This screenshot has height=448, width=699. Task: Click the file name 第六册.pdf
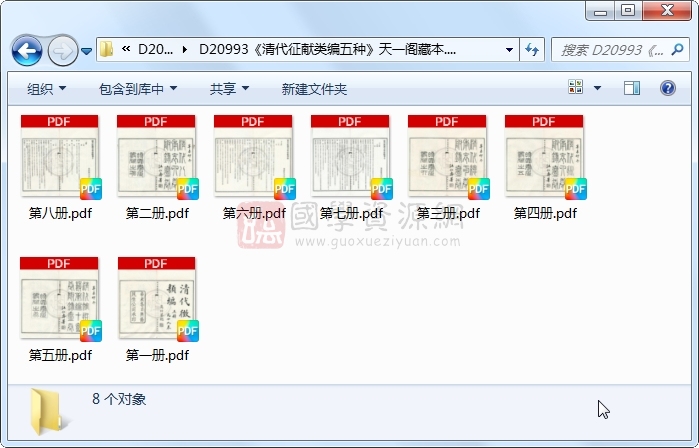click(x=254, y=213)
